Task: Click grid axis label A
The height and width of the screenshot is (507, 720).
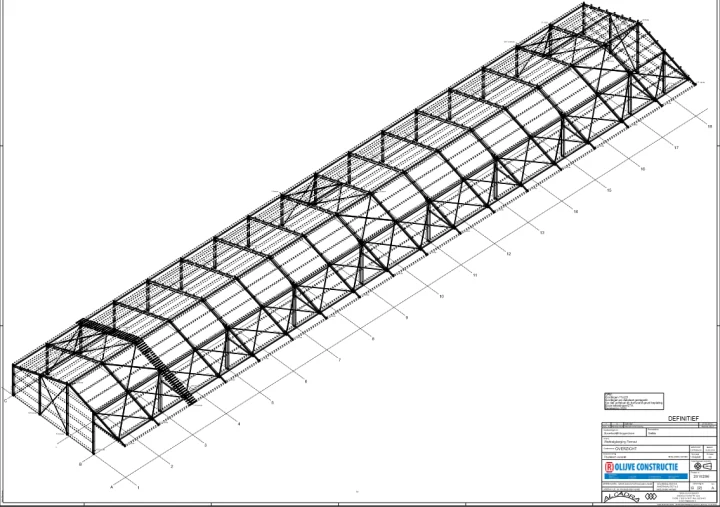Action: coord(112,486)
